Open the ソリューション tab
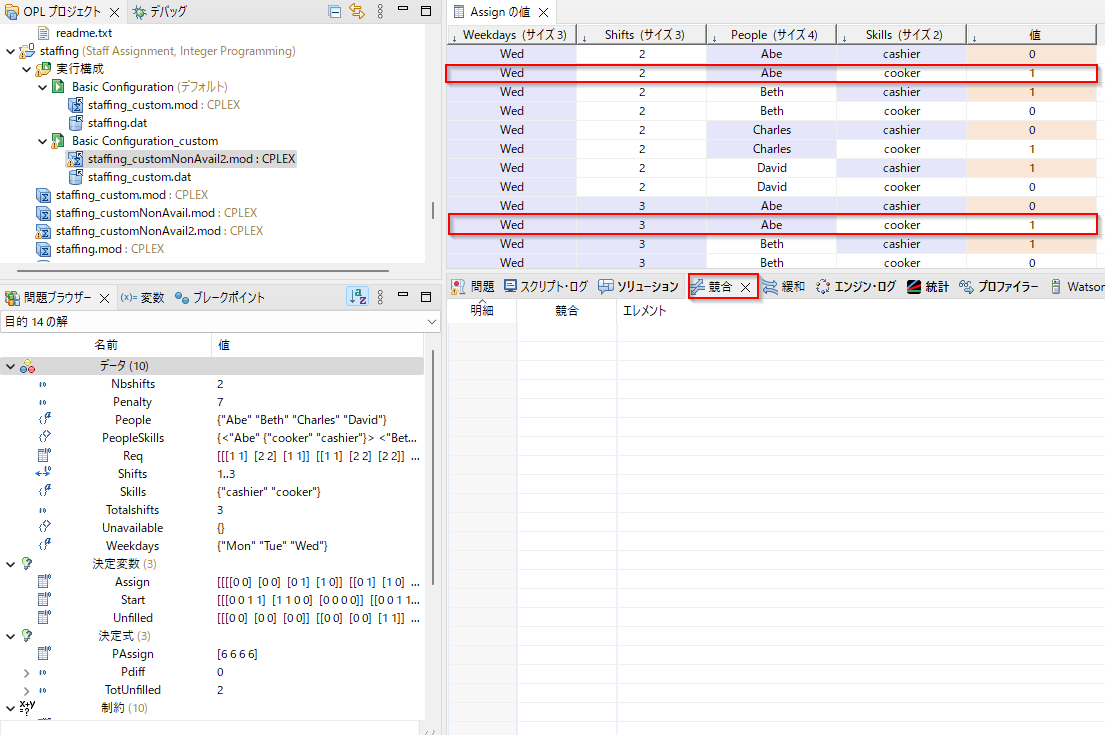 (638, 286)
